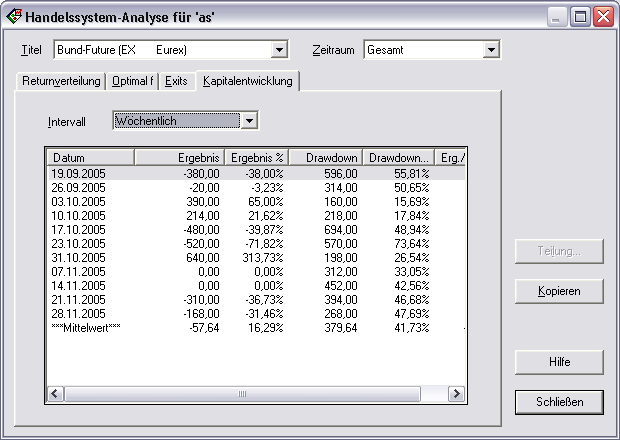Sort by the Datum column header
620x440 pixels.
point(91,158)
